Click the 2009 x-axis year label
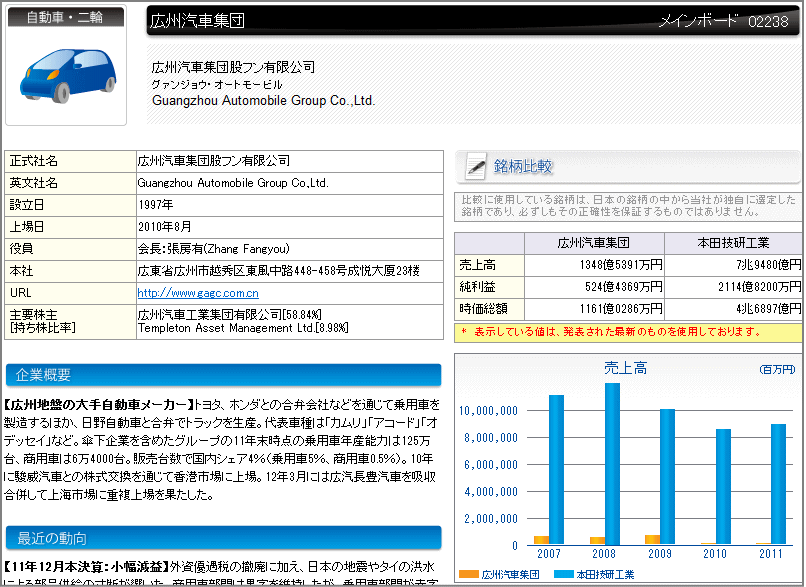The width and height of the screenshot is (806, 587). tap(660, 554)
